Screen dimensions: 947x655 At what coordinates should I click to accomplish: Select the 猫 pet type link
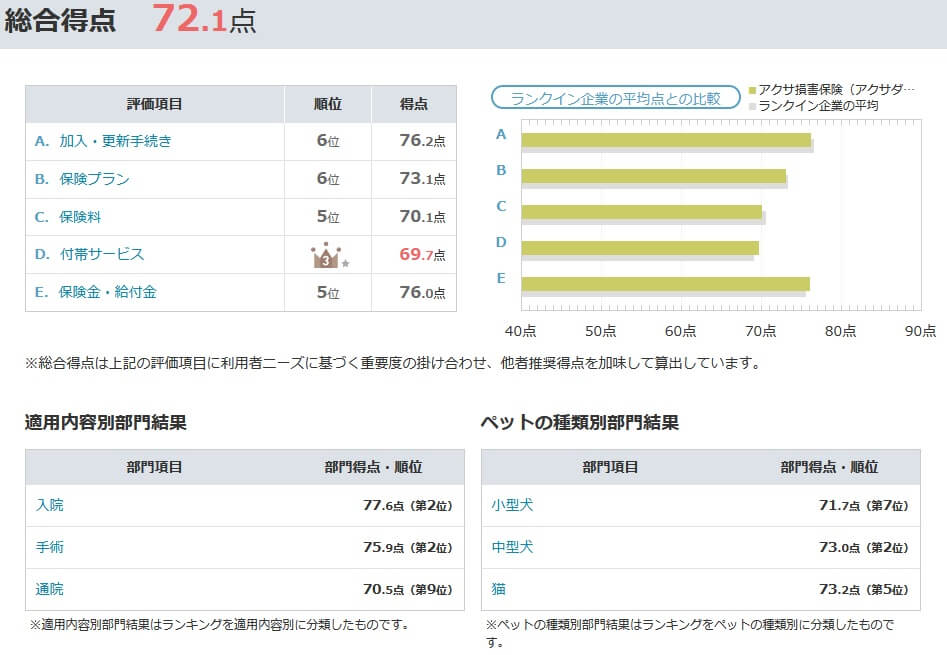(498, 589)
